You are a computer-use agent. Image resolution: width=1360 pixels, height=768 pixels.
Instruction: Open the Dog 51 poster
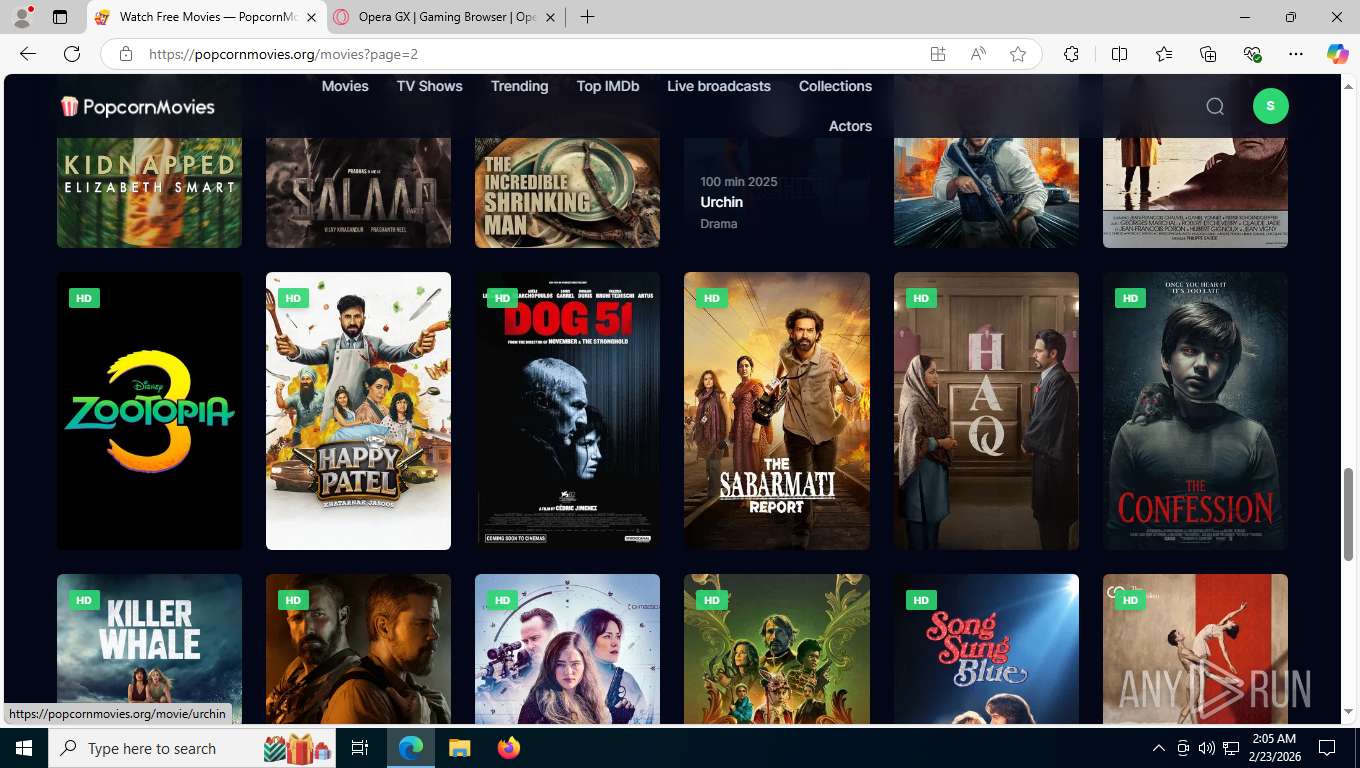567,411
